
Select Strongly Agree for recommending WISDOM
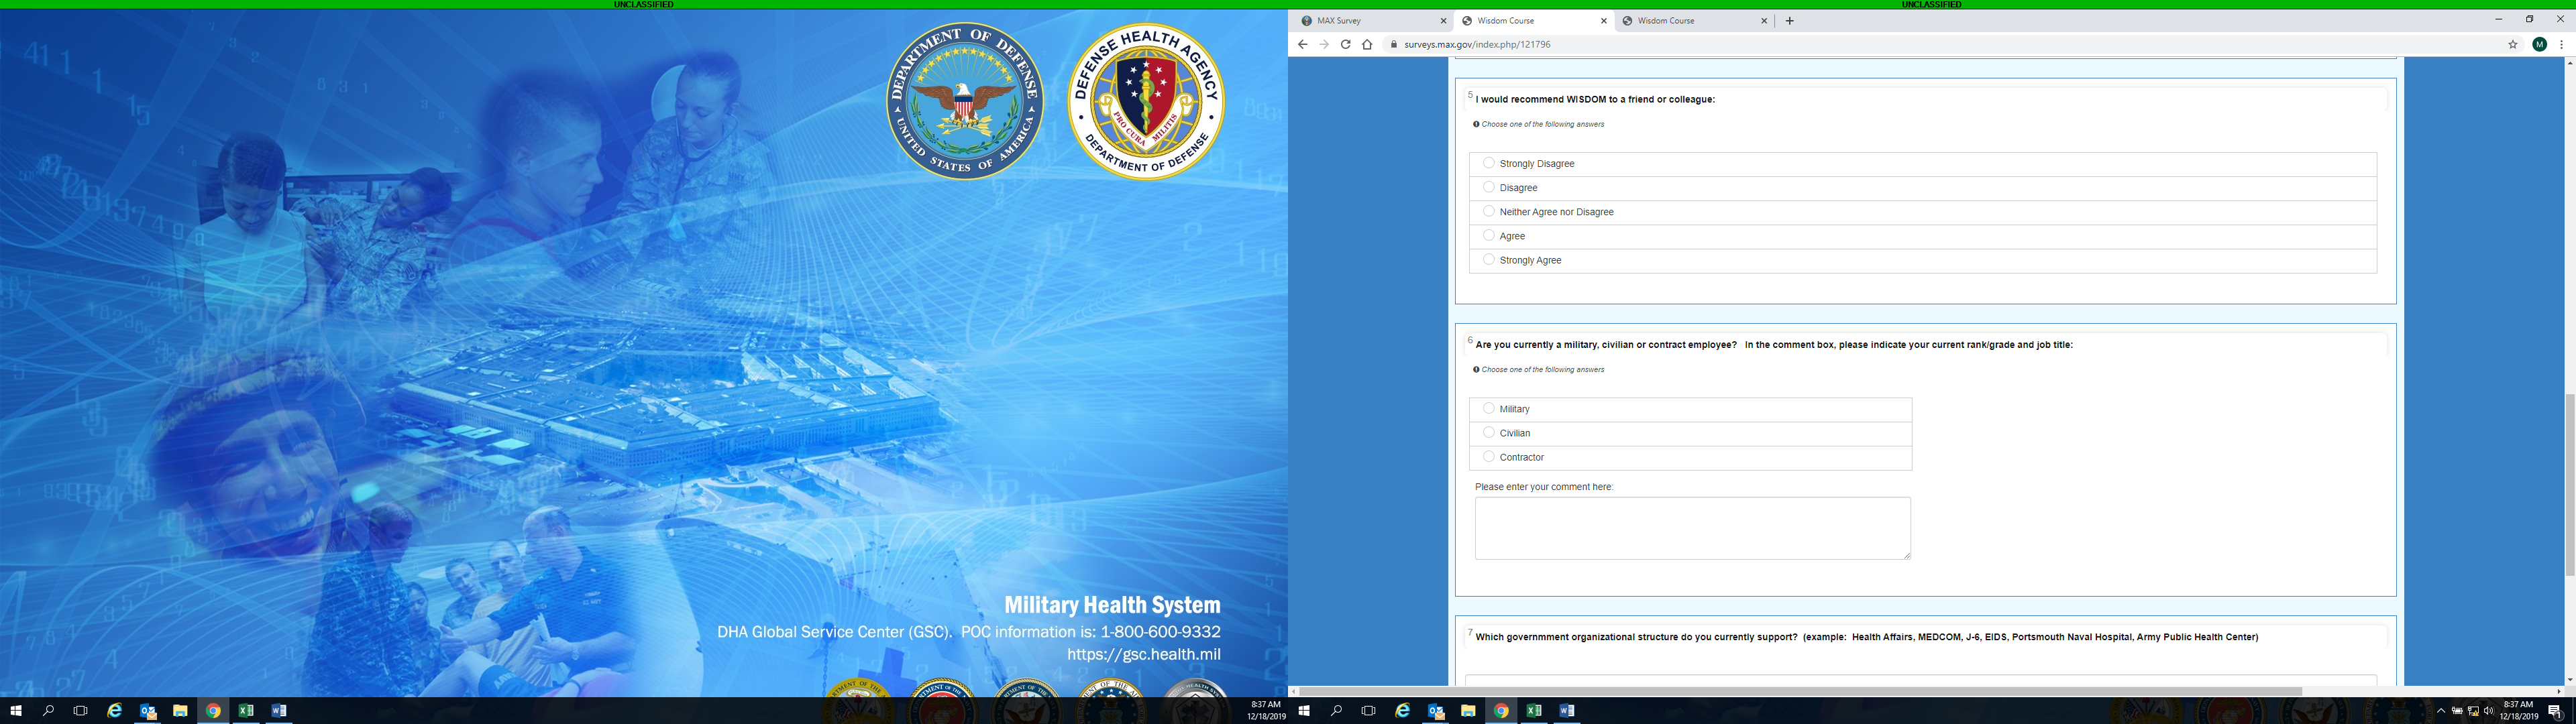(1489, 260)
